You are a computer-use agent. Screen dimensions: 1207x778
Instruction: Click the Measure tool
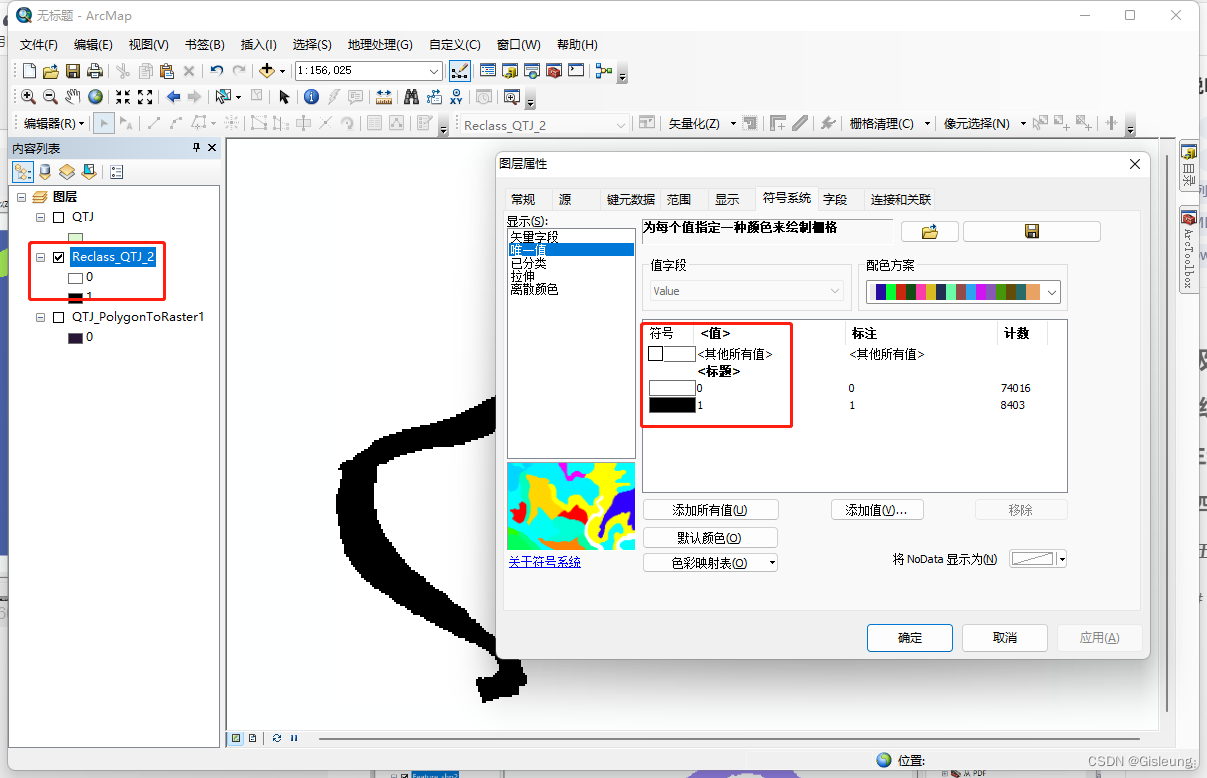[383, 97]
